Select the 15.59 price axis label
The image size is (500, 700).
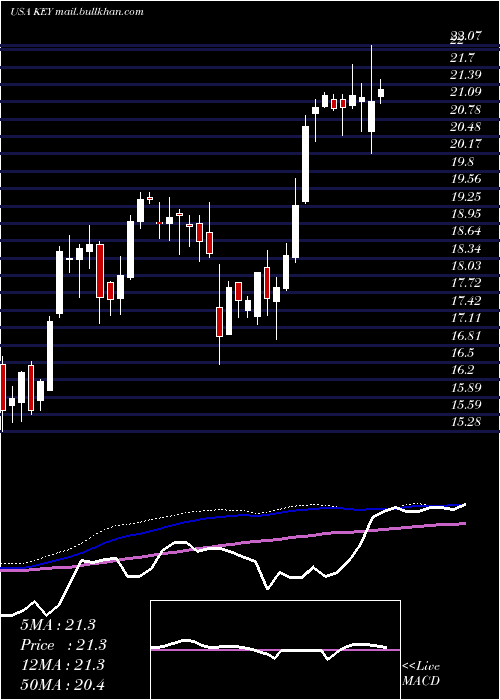coord(466,405)
